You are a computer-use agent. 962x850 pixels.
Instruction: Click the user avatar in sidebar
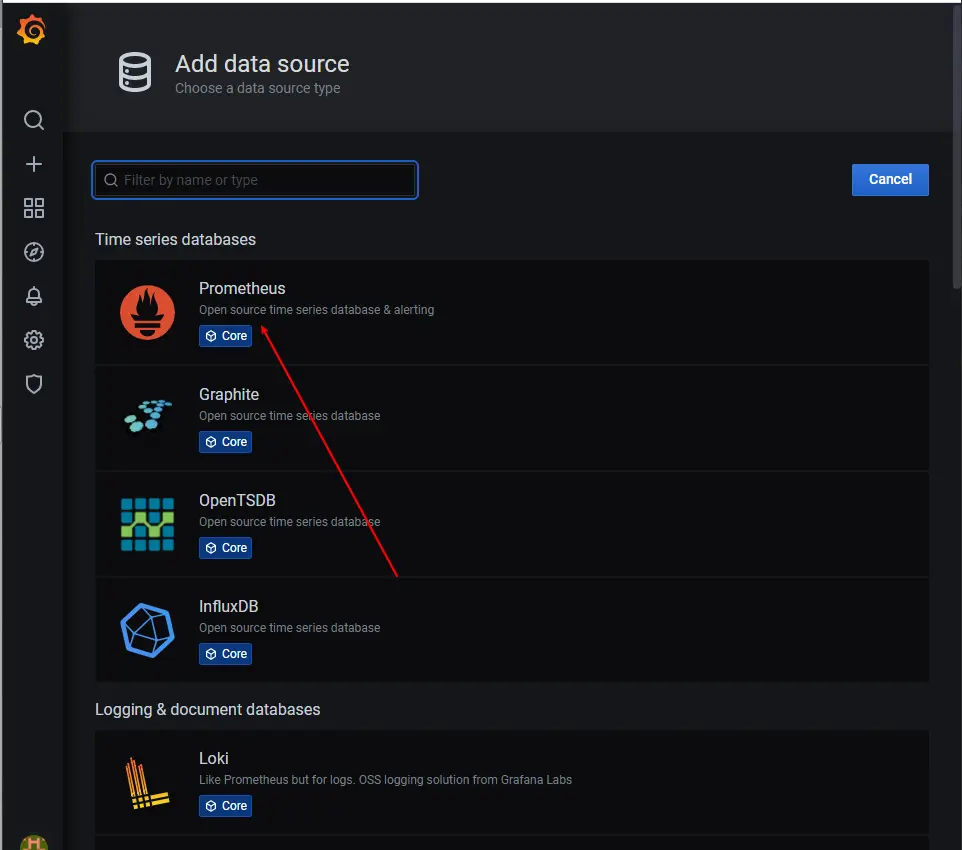click(34, 841)
